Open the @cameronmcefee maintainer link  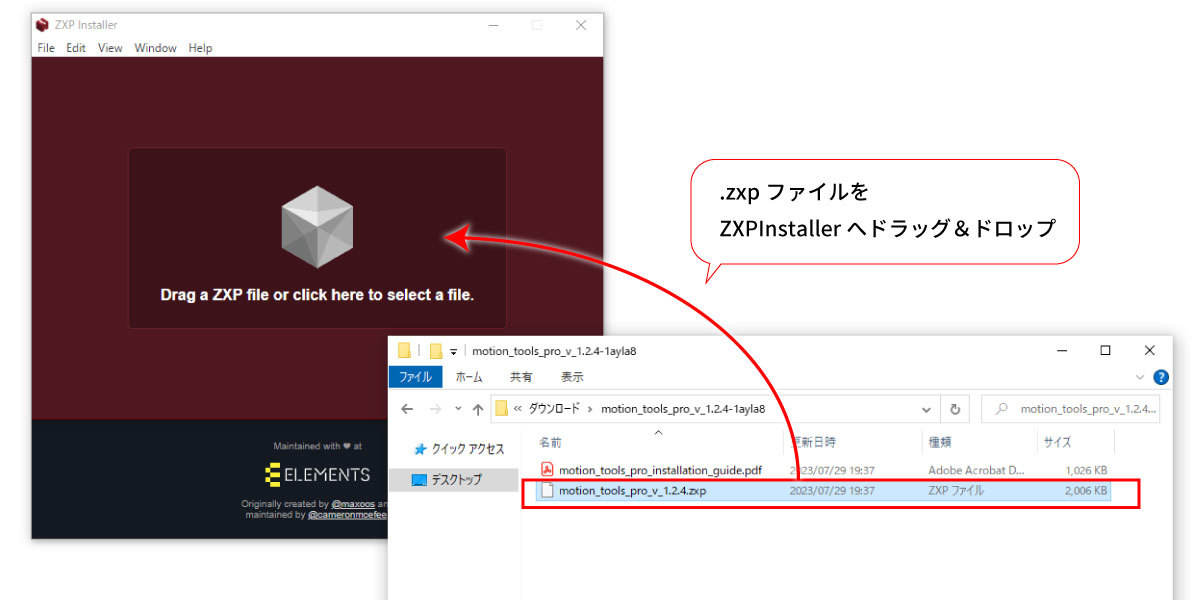click(x=347, y=515)
